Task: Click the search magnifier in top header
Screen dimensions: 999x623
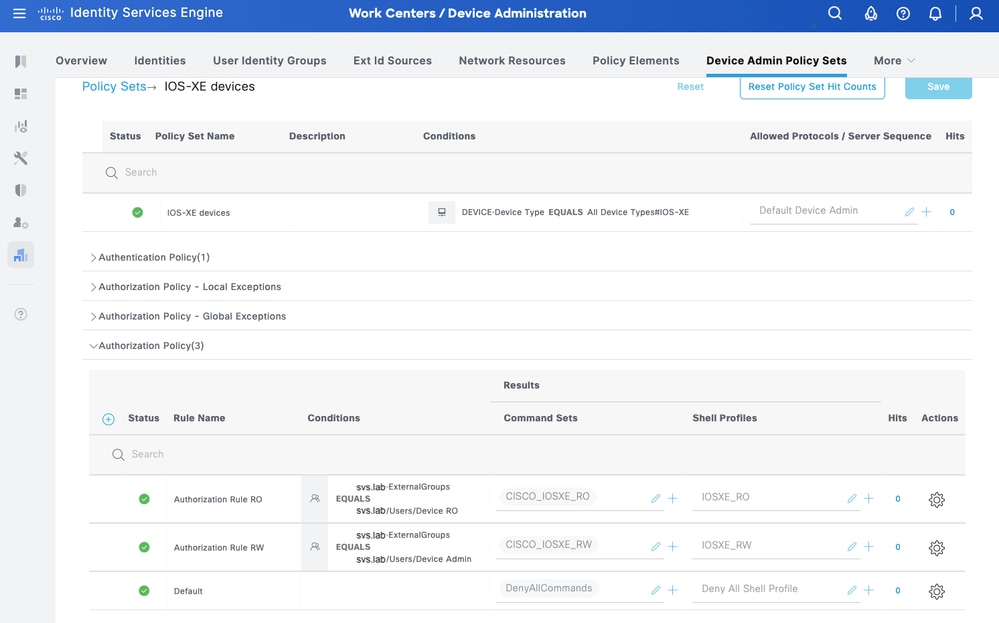Action: [x=835, y=14]
